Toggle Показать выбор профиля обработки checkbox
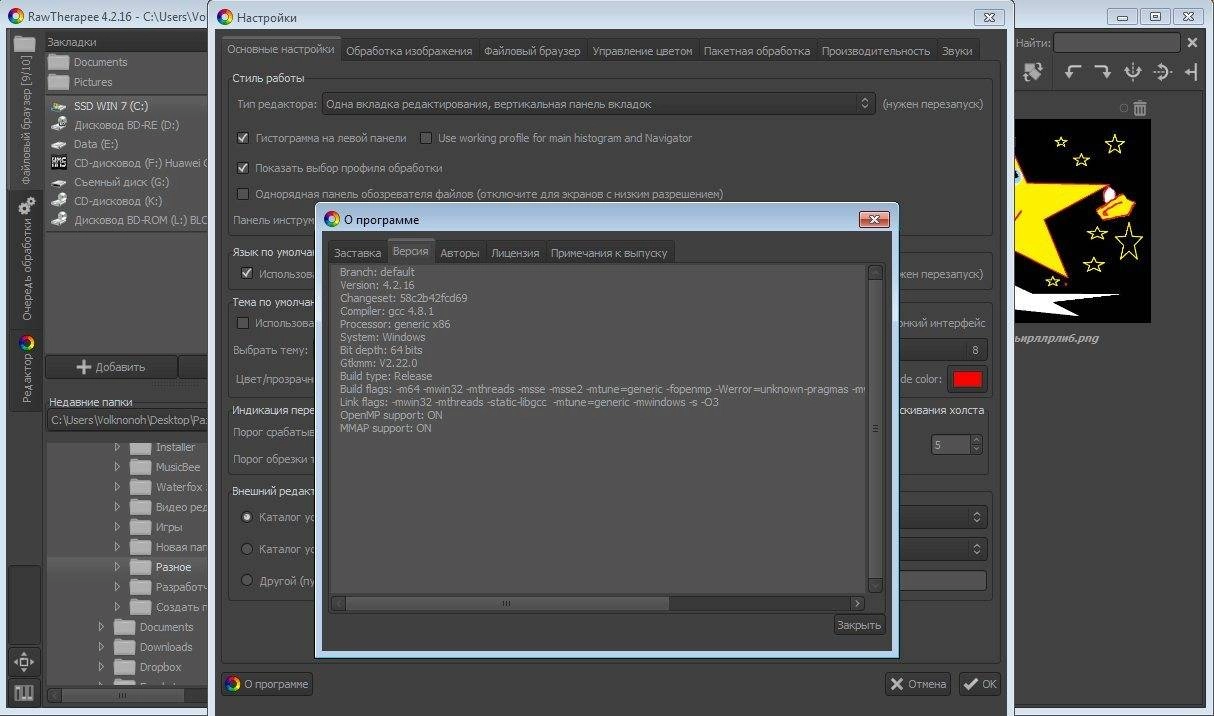This screenshot has width=1214, height=716. tap(243, 168)
